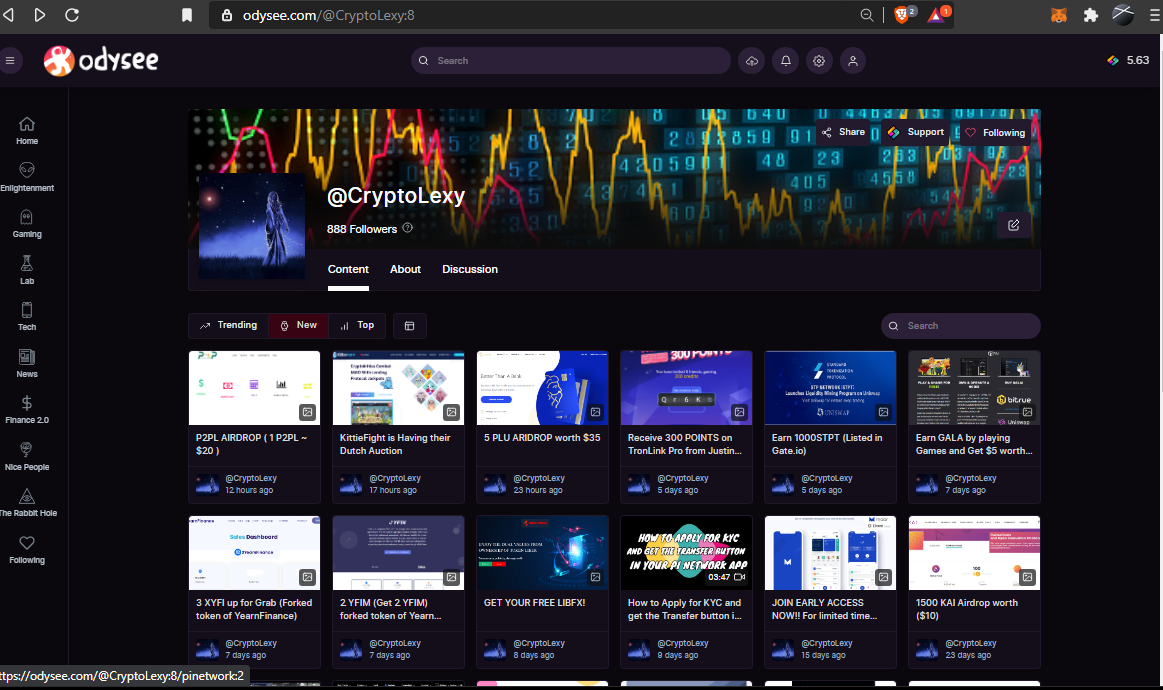Open the settings gear in header
The height and width of the screenshot is (690, 1163).
pos(819,61)
